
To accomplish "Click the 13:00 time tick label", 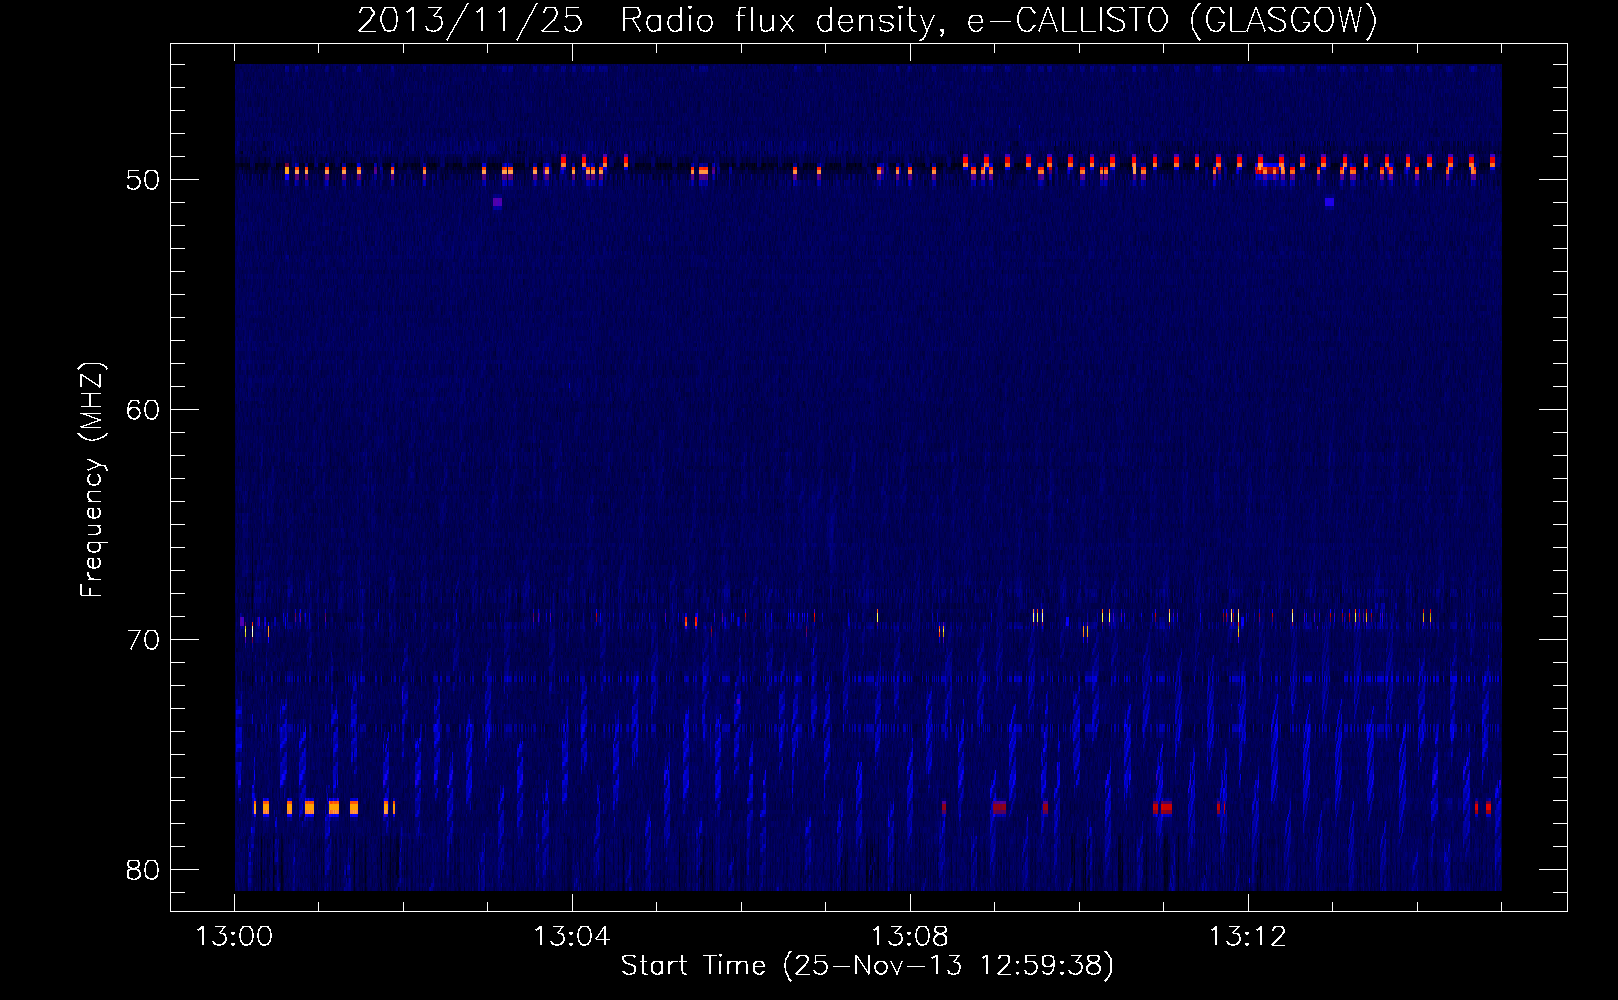I will (x=234, y=937).
